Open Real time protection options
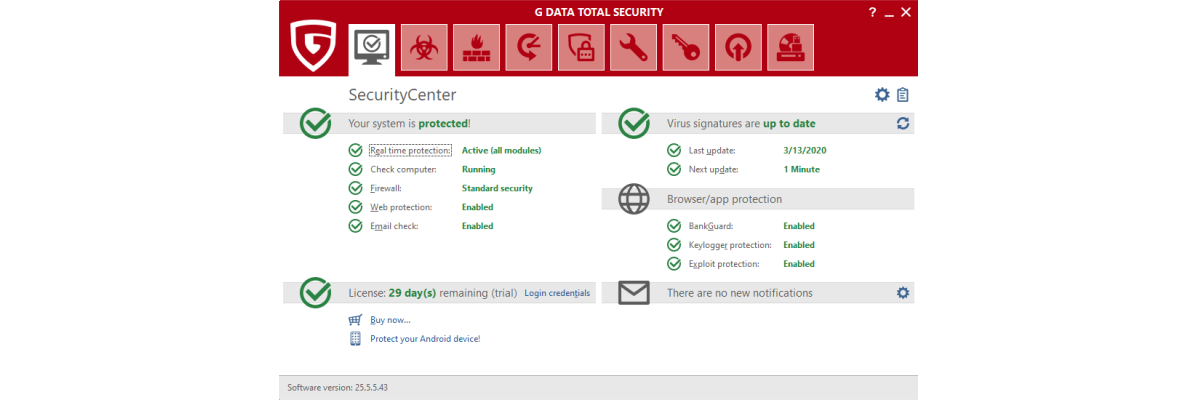Image resolution: width=1200 pixels, height=400 pixels. (410, 150)
